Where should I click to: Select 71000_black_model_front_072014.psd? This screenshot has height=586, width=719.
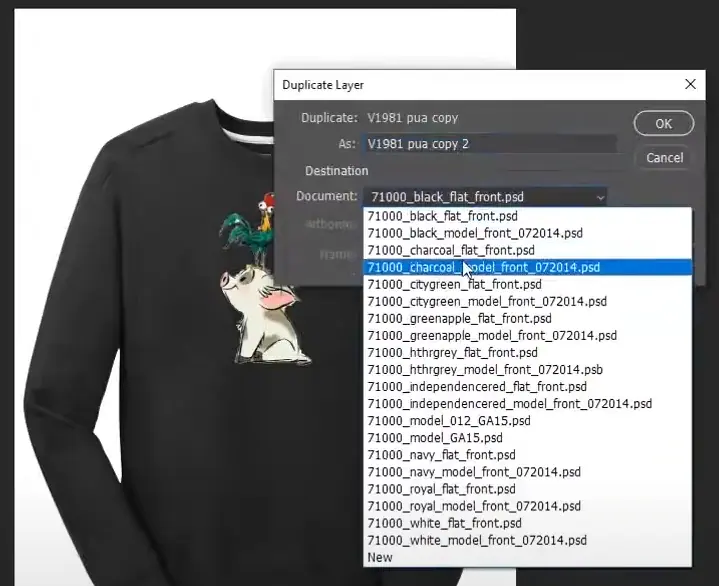point(527,233)
